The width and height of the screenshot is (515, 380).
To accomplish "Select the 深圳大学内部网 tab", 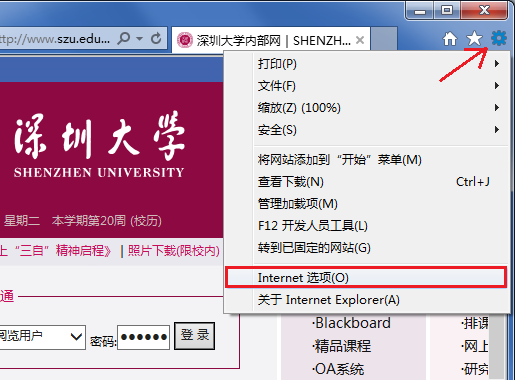I will [271, 40].
